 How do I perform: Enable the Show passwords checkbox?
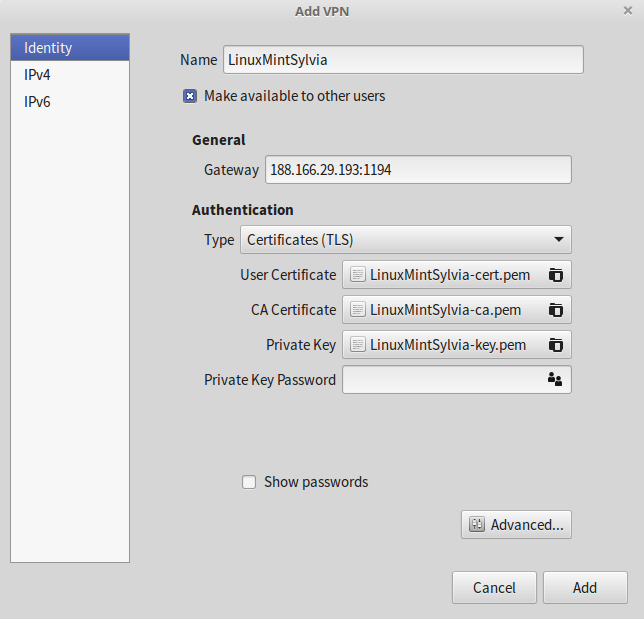(249, 482)
